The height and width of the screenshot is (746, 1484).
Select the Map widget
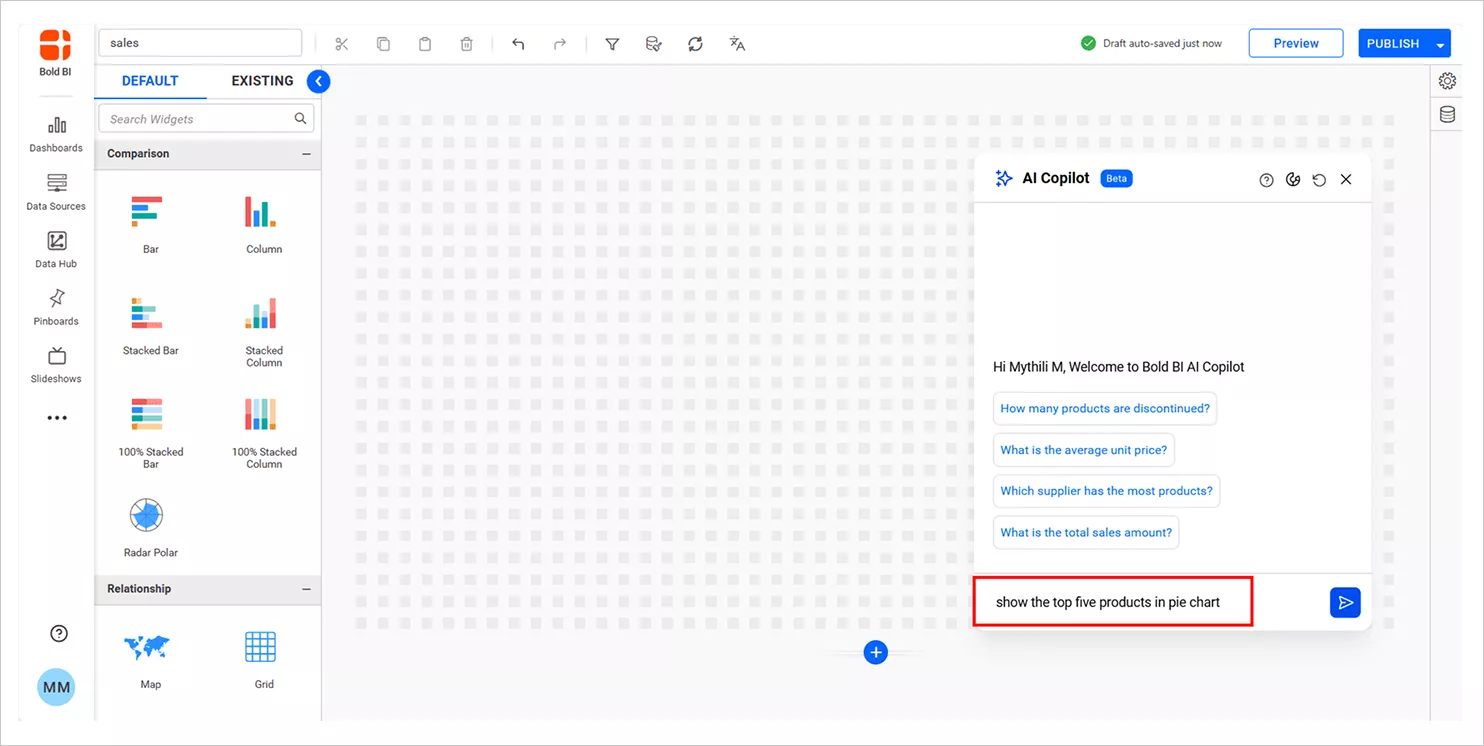(x=150, y=660)
